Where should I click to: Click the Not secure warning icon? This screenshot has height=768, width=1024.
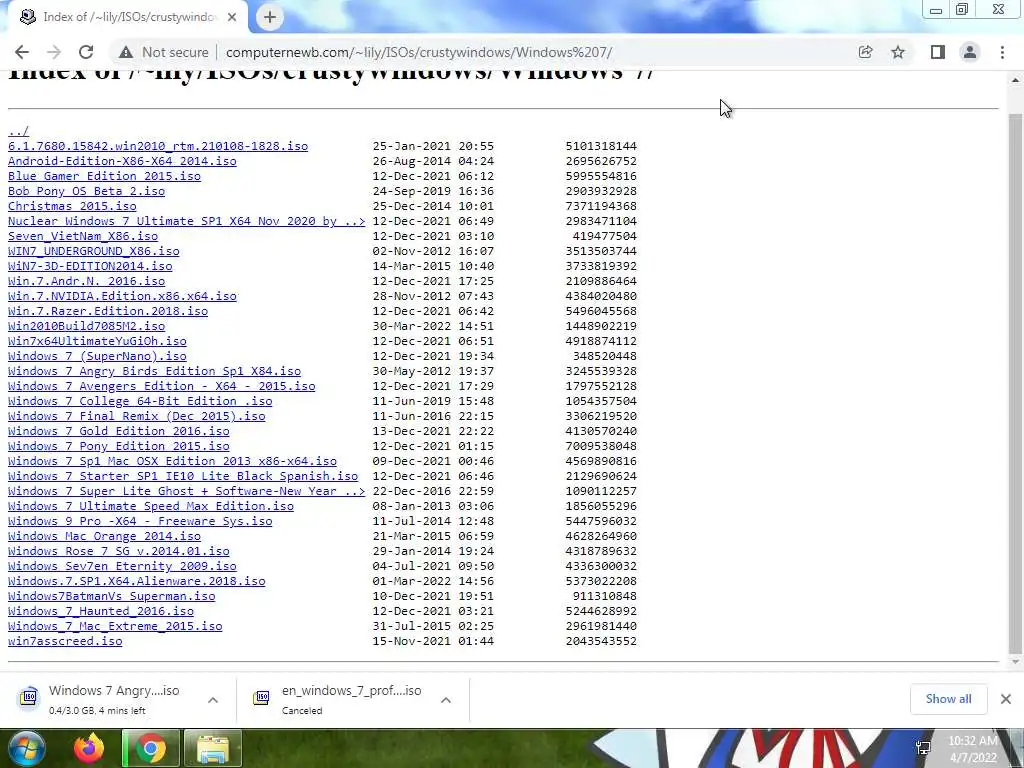point(126,52)
